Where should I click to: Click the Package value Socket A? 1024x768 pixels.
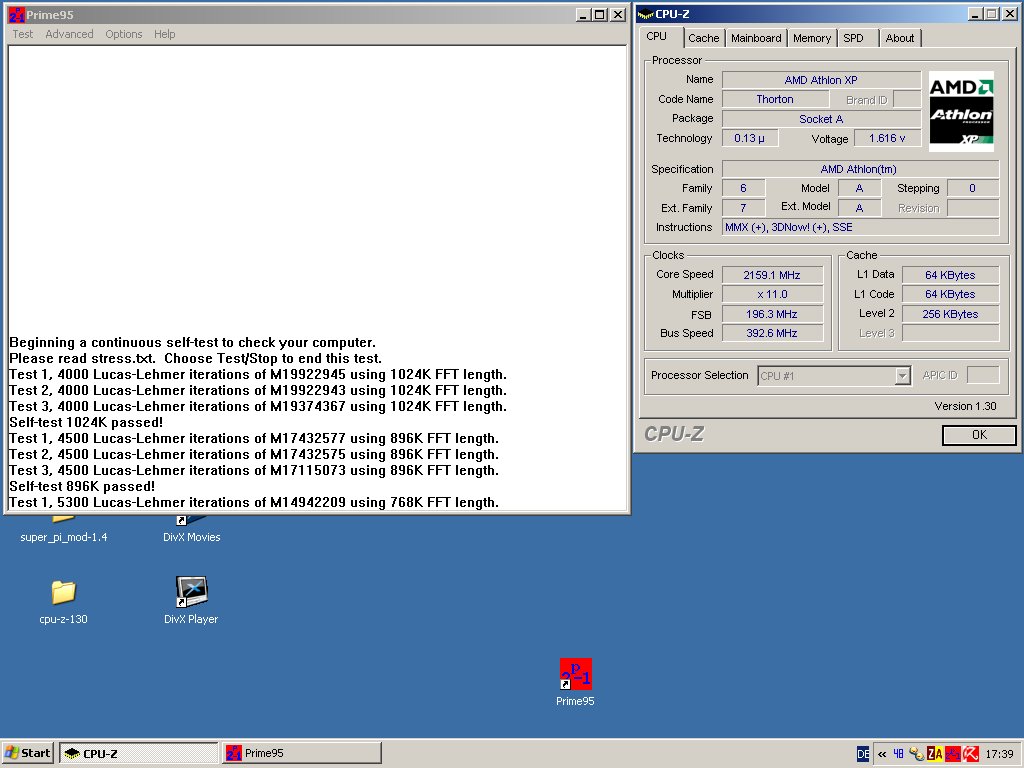click(821, 119)
